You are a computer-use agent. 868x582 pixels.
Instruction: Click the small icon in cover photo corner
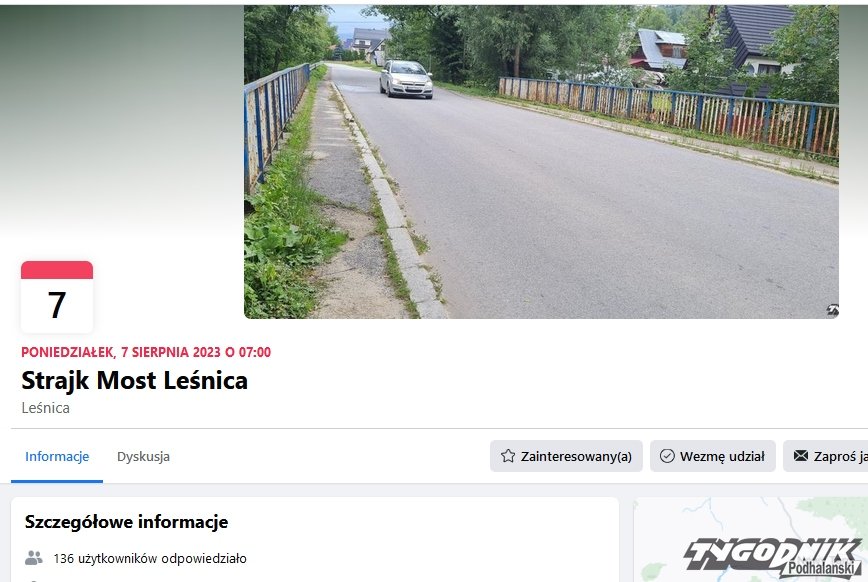click(832, 310)
